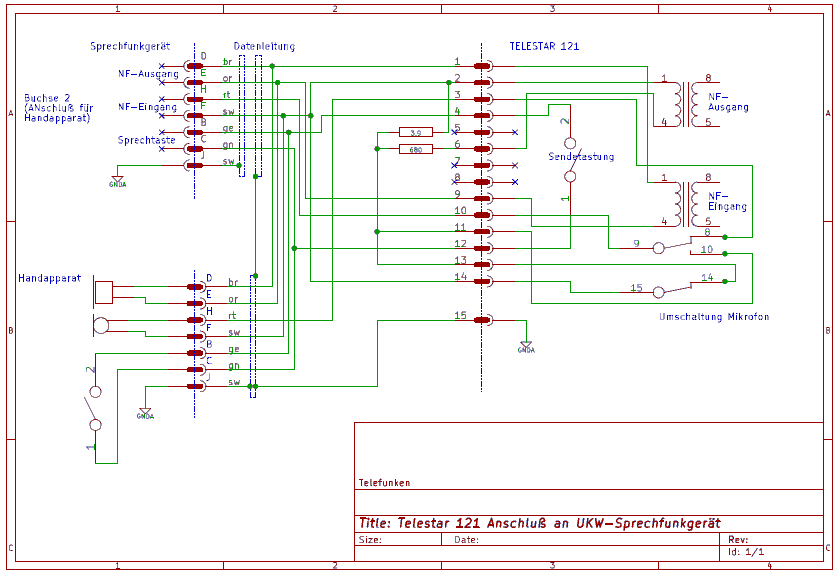Select the NF-Eingang transformer symbol

click(686, 204)
